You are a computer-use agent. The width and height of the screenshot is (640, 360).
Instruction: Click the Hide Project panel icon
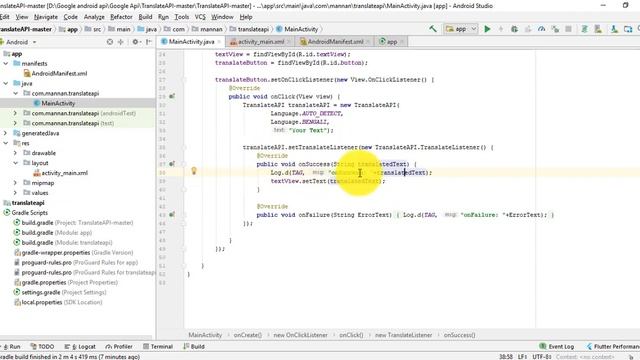pos(149,42)
